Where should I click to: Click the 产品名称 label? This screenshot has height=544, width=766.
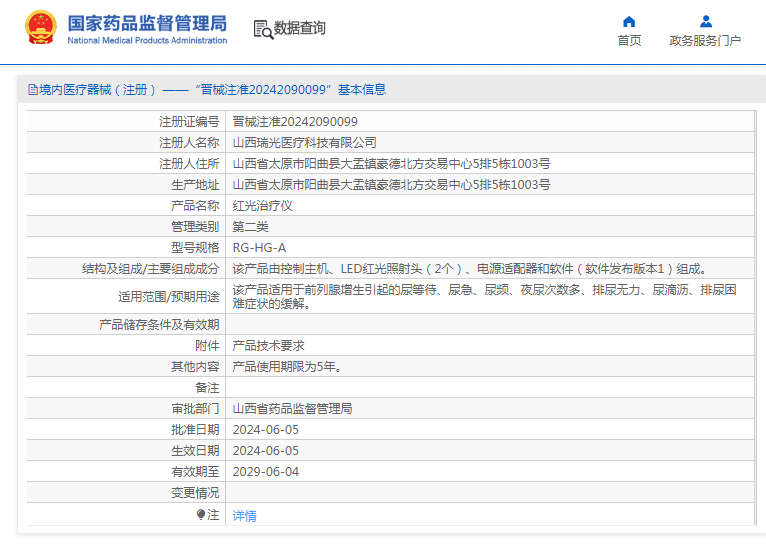[x=195, y=206]
